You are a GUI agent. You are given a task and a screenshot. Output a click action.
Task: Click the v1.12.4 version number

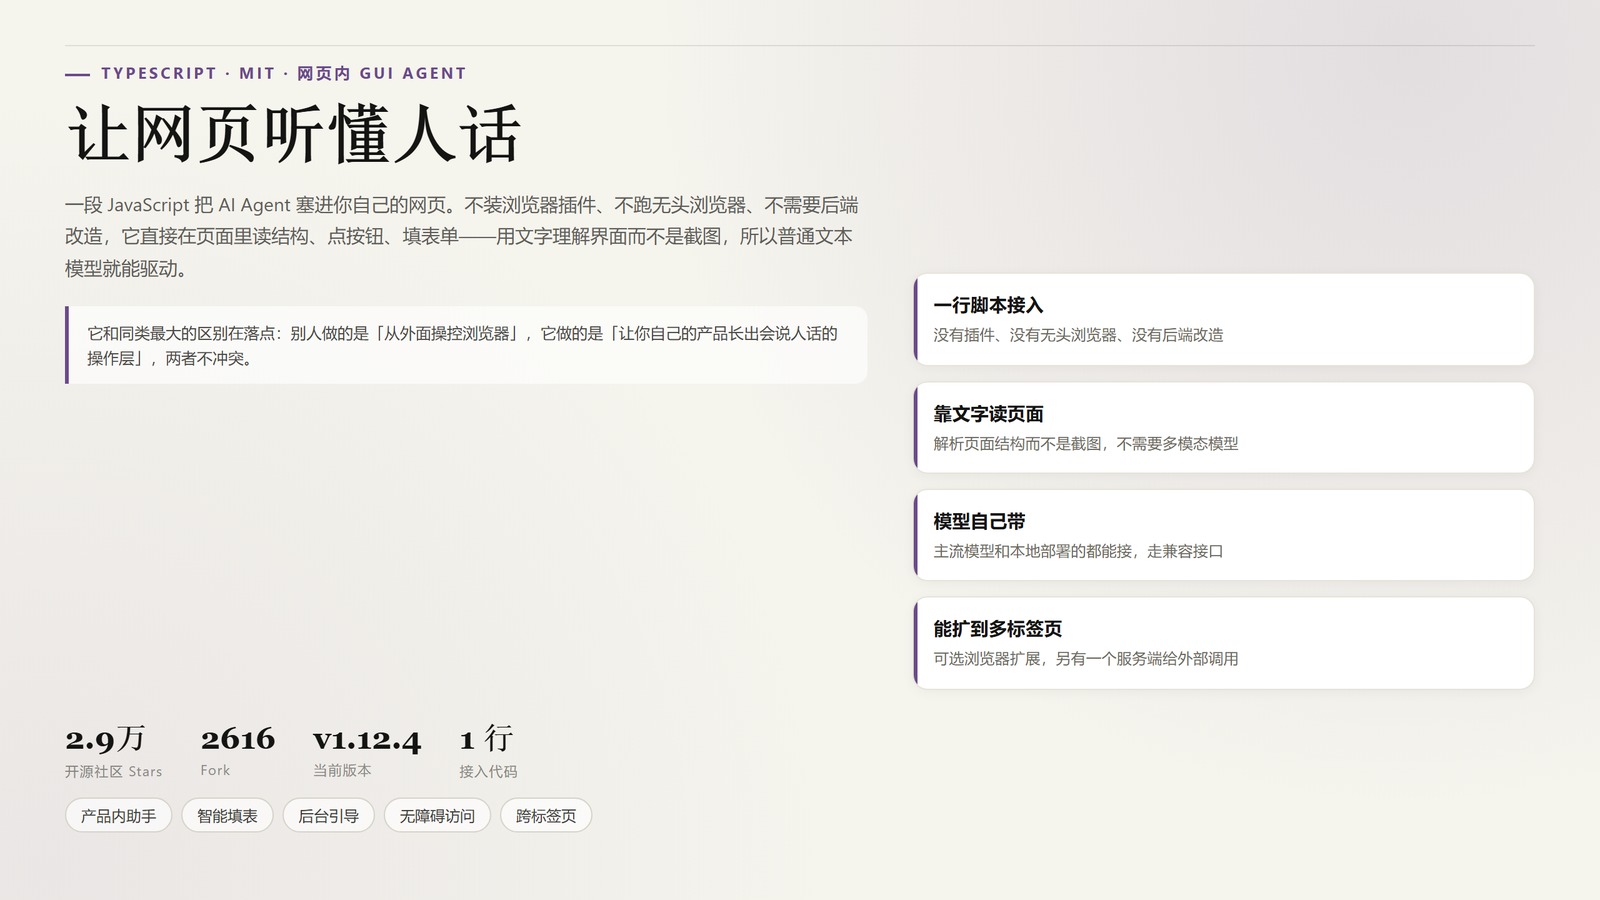(x=366, y=740)
